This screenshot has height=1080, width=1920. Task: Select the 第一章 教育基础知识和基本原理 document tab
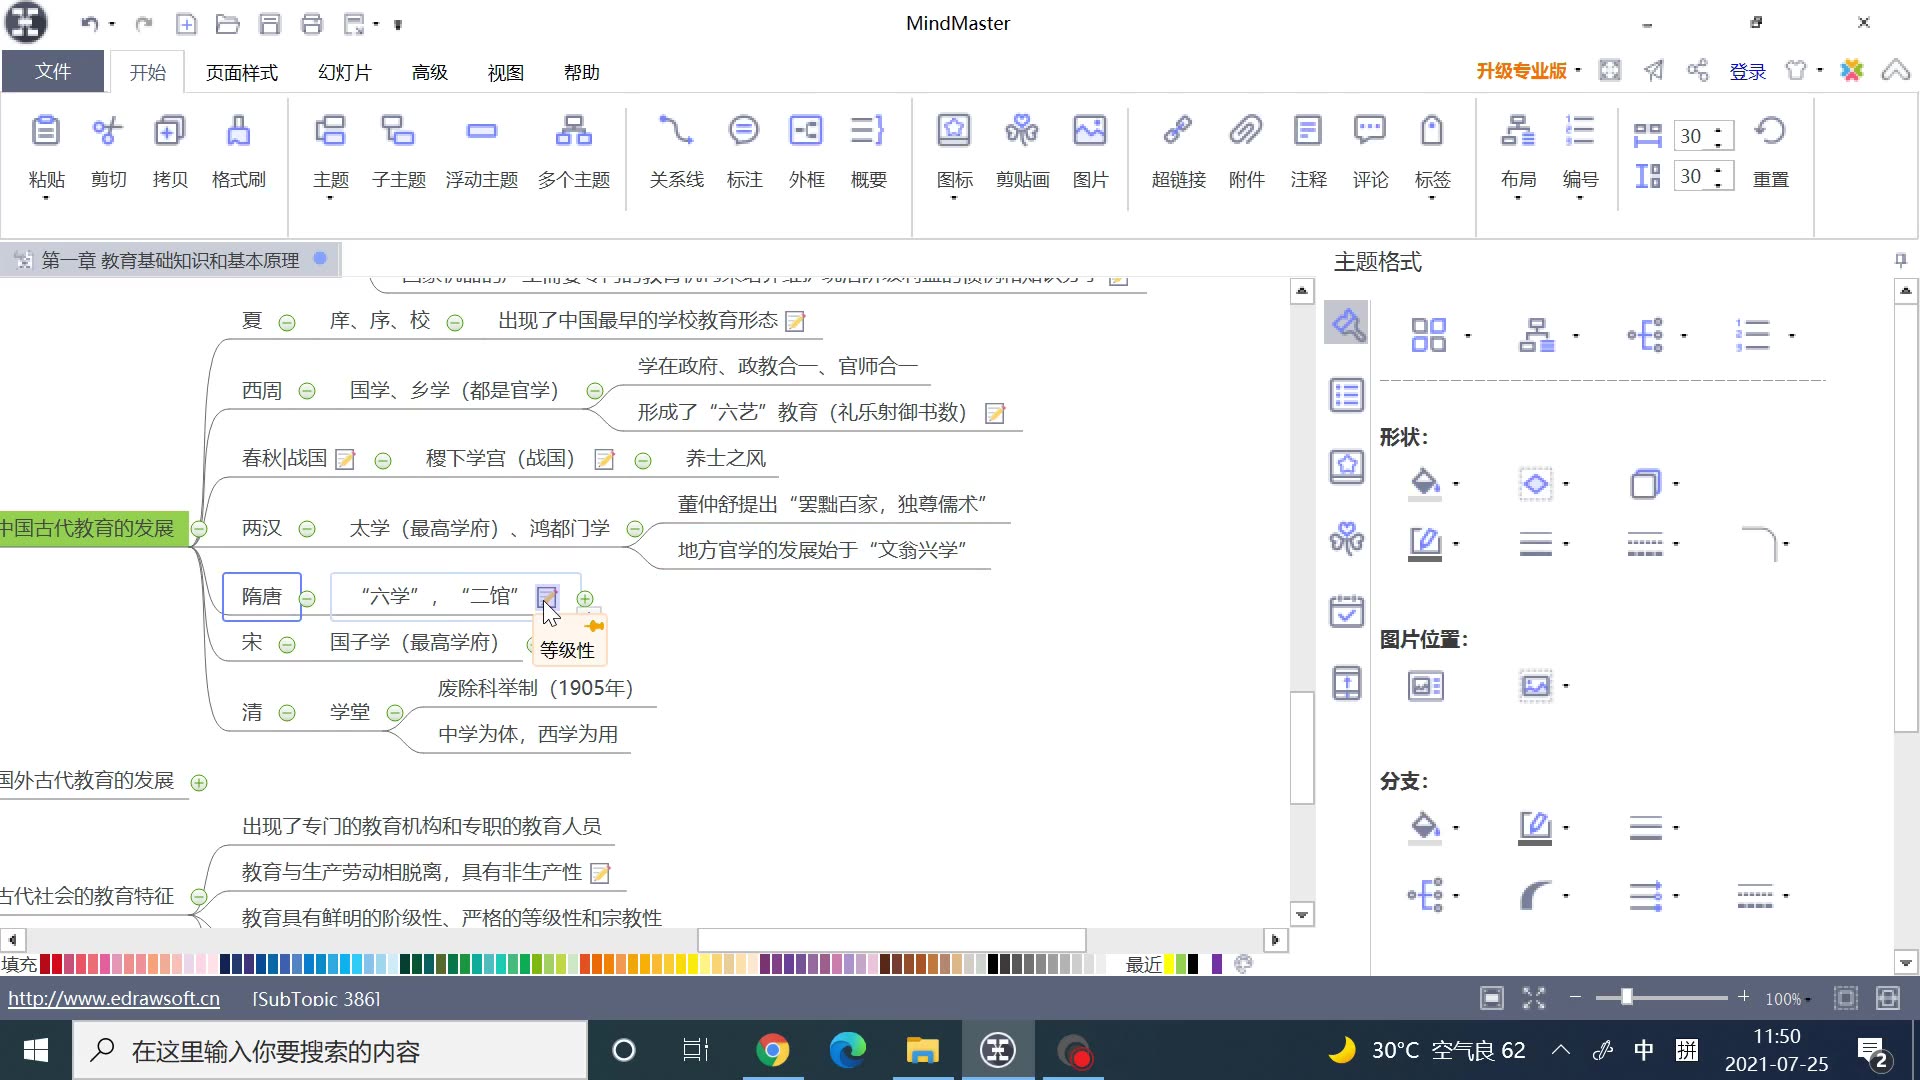click(170, 260)
